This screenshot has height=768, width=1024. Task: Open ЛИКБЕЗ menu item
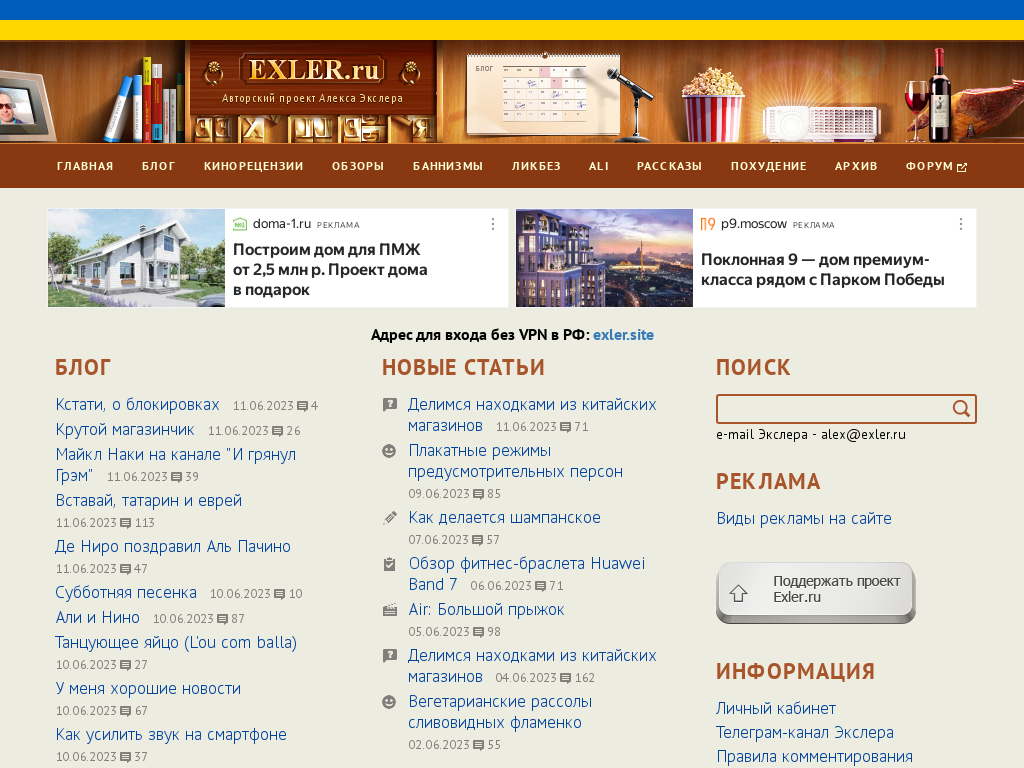click(536, 167)
